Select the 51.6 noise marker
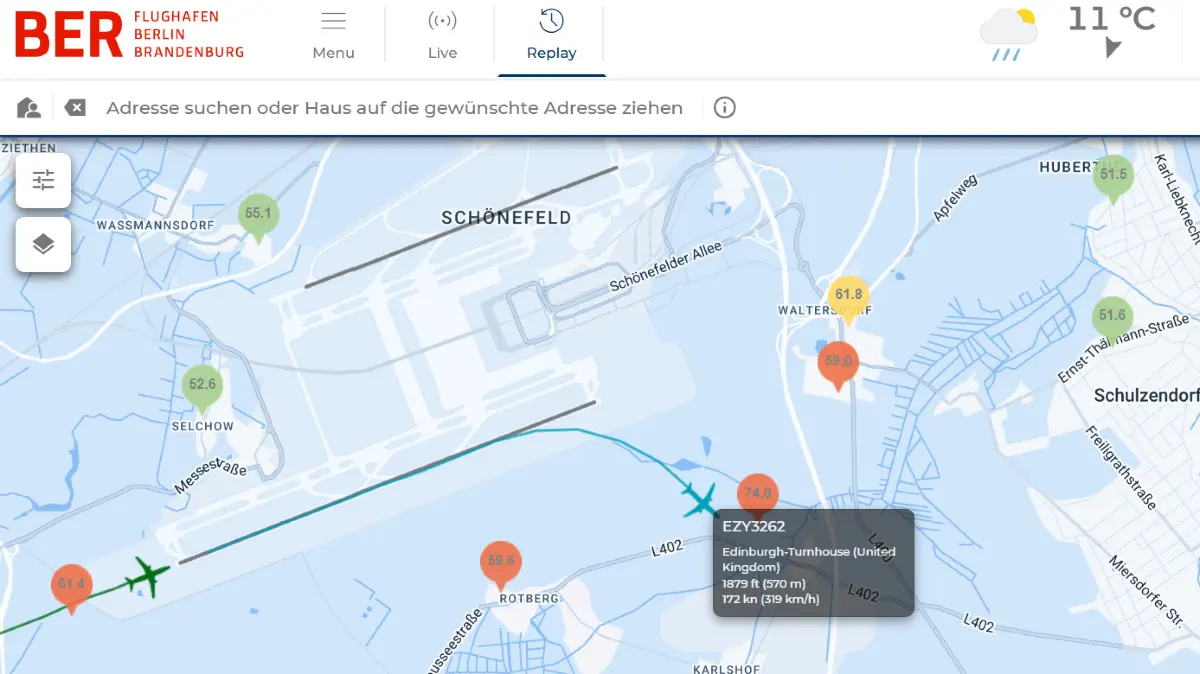 click(x=1112, y=319)
